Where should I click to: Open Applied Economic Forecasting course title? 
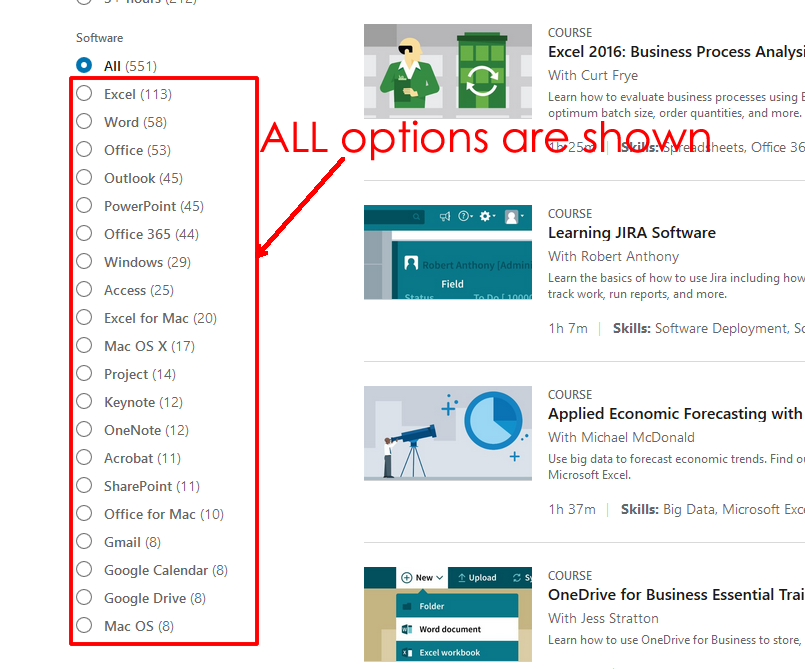click(676, 413)
